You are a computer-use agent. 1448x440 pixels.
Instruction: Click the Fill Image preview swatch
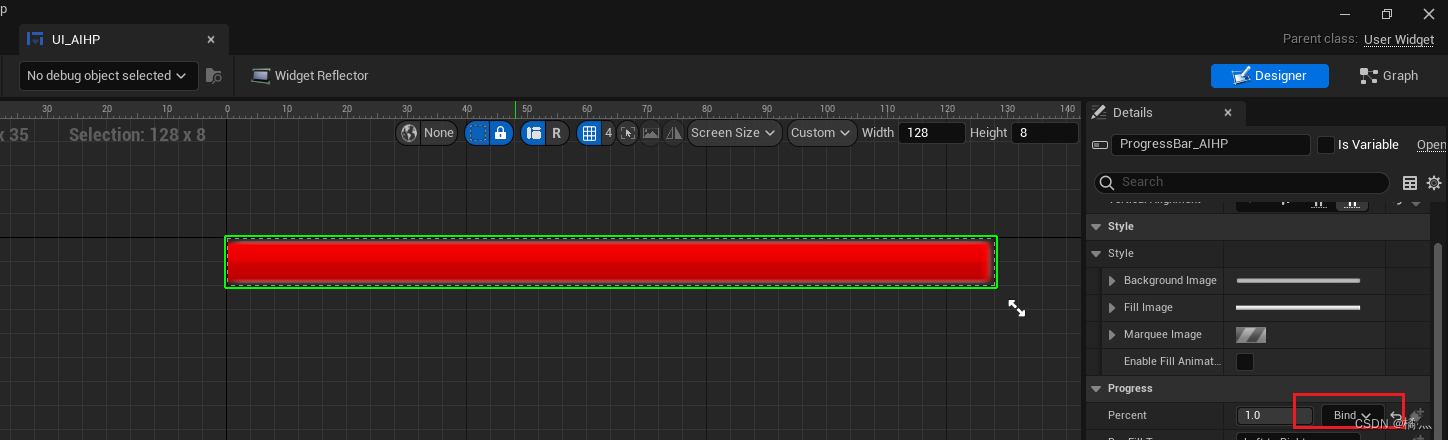[x=1298, y=307]
